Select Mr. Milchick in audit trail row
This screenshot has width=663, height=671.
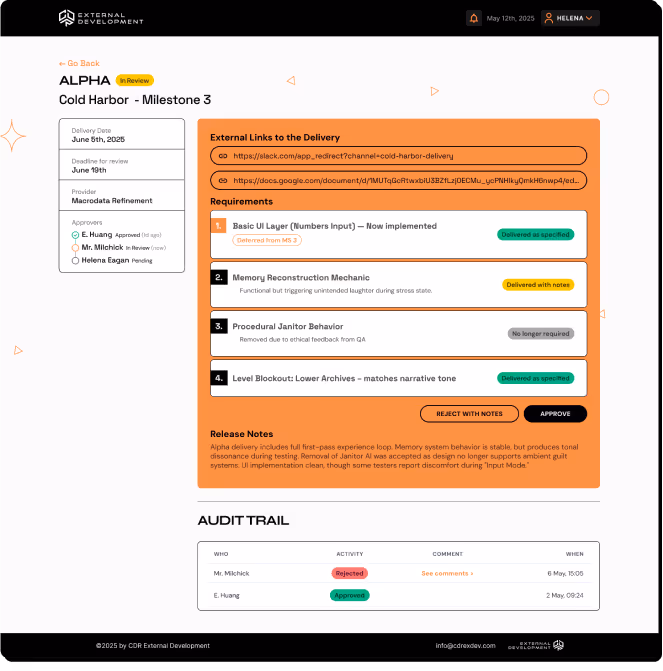click(x=232, y=573)
